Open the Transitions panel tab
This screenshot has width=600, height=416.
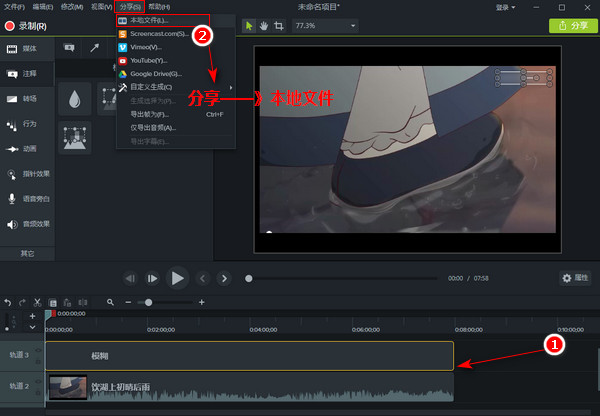click(x=27, y=99)
